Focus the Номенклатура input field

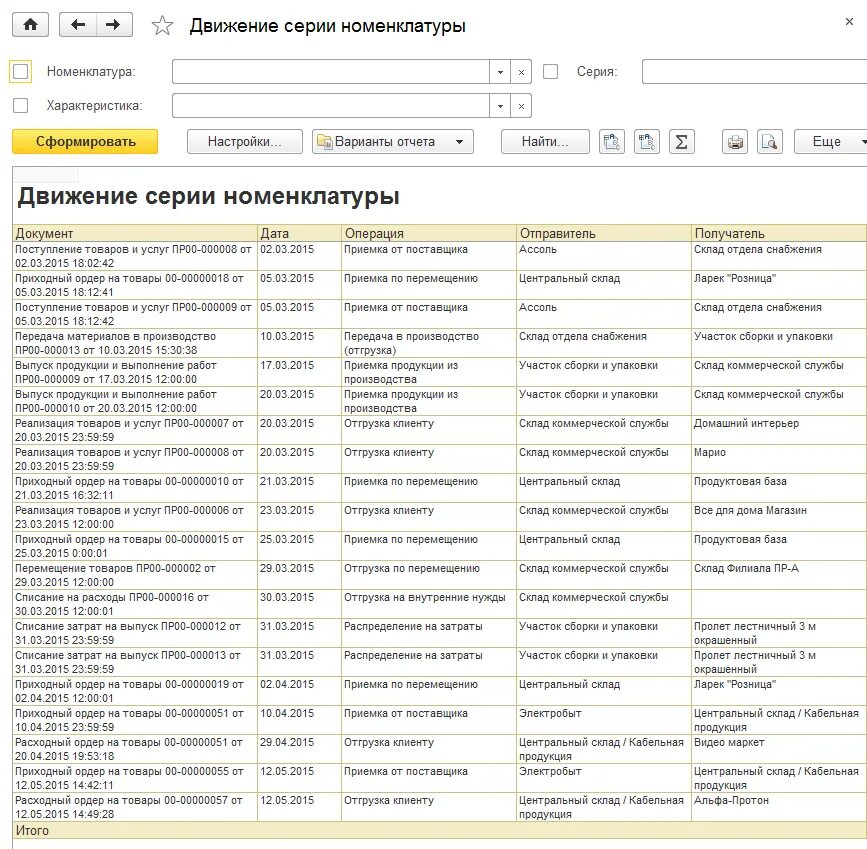point(331,72)
